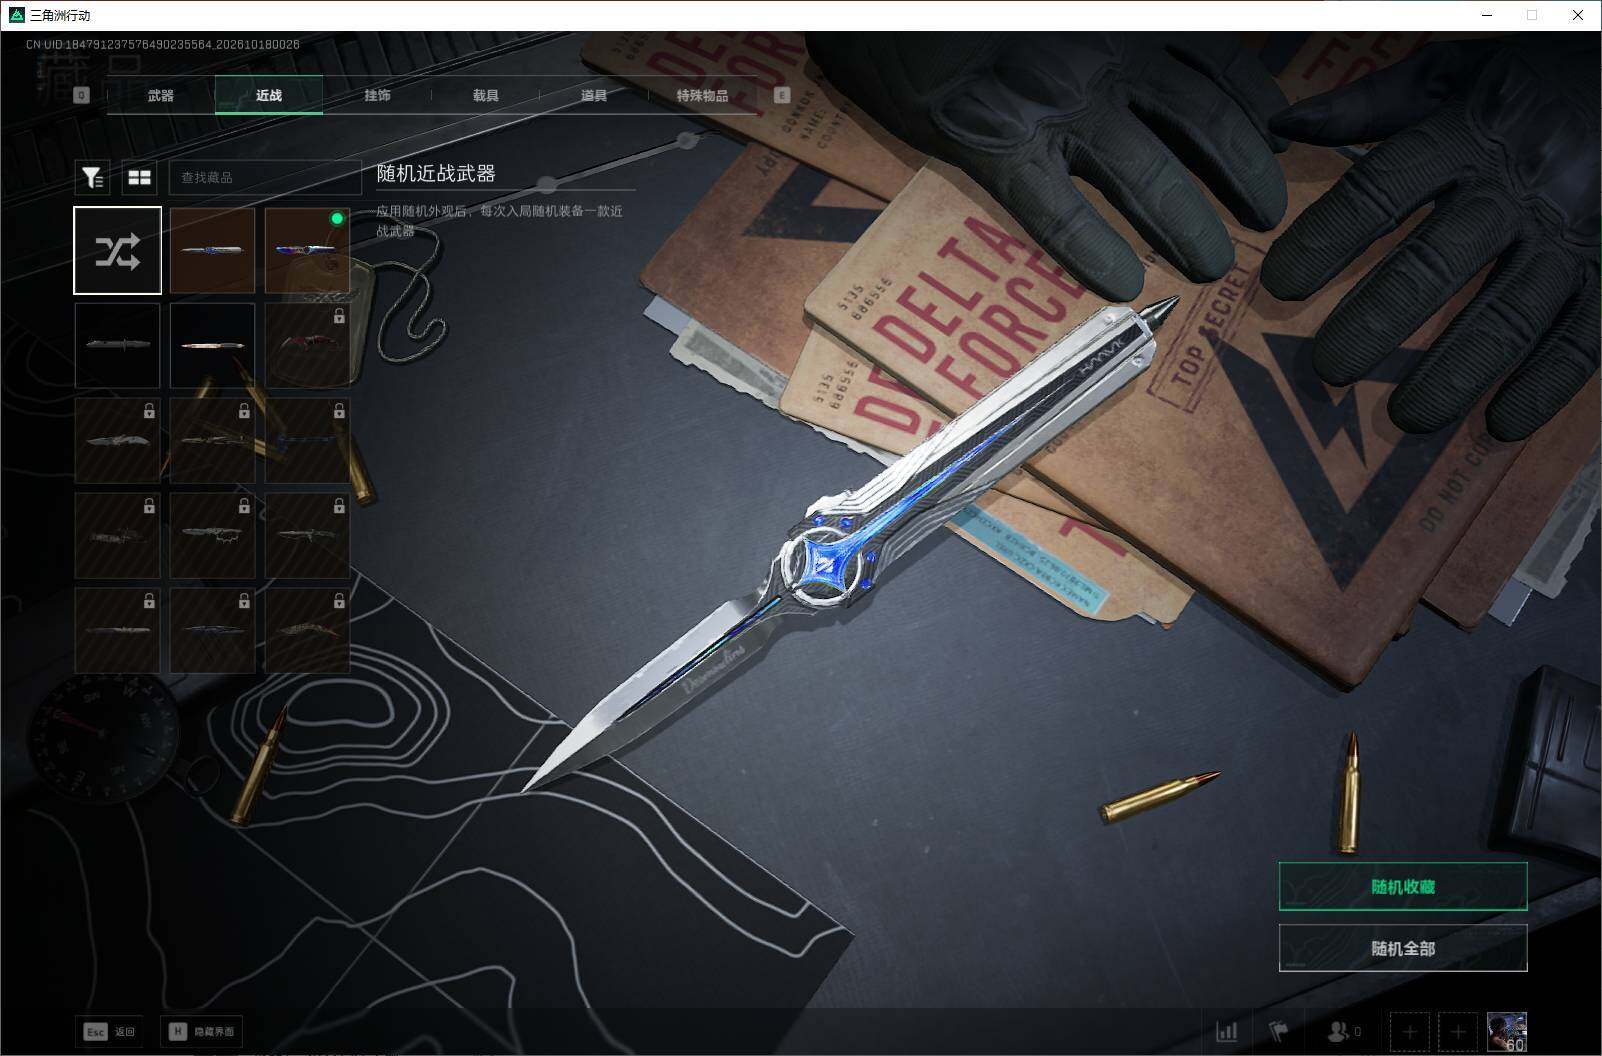Open the network signal stats icon
Screen dimensions: 1602x1056
1226,1031
